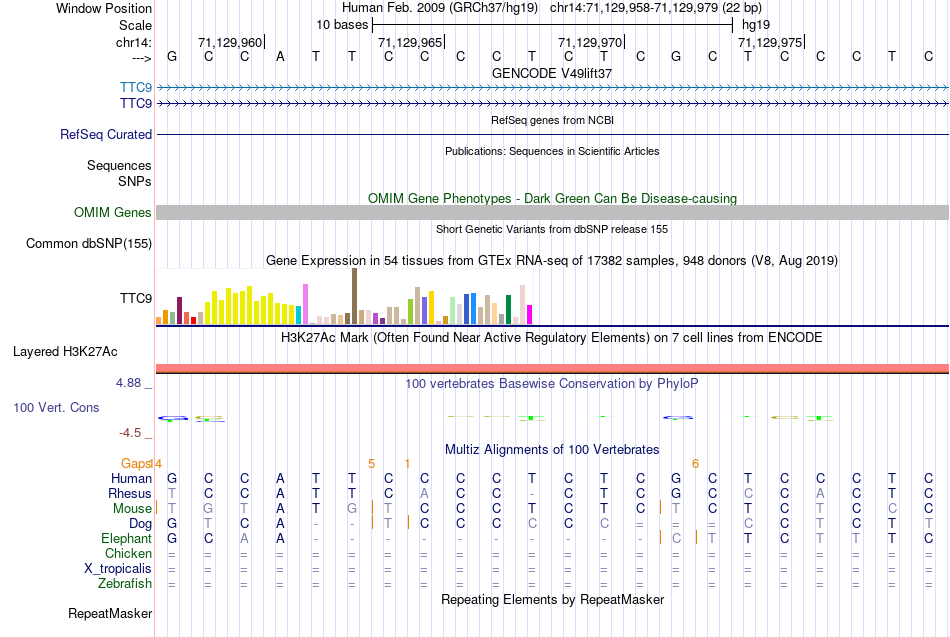Click the RepeatMasker track label
The image size is (950, 637).
110,613
